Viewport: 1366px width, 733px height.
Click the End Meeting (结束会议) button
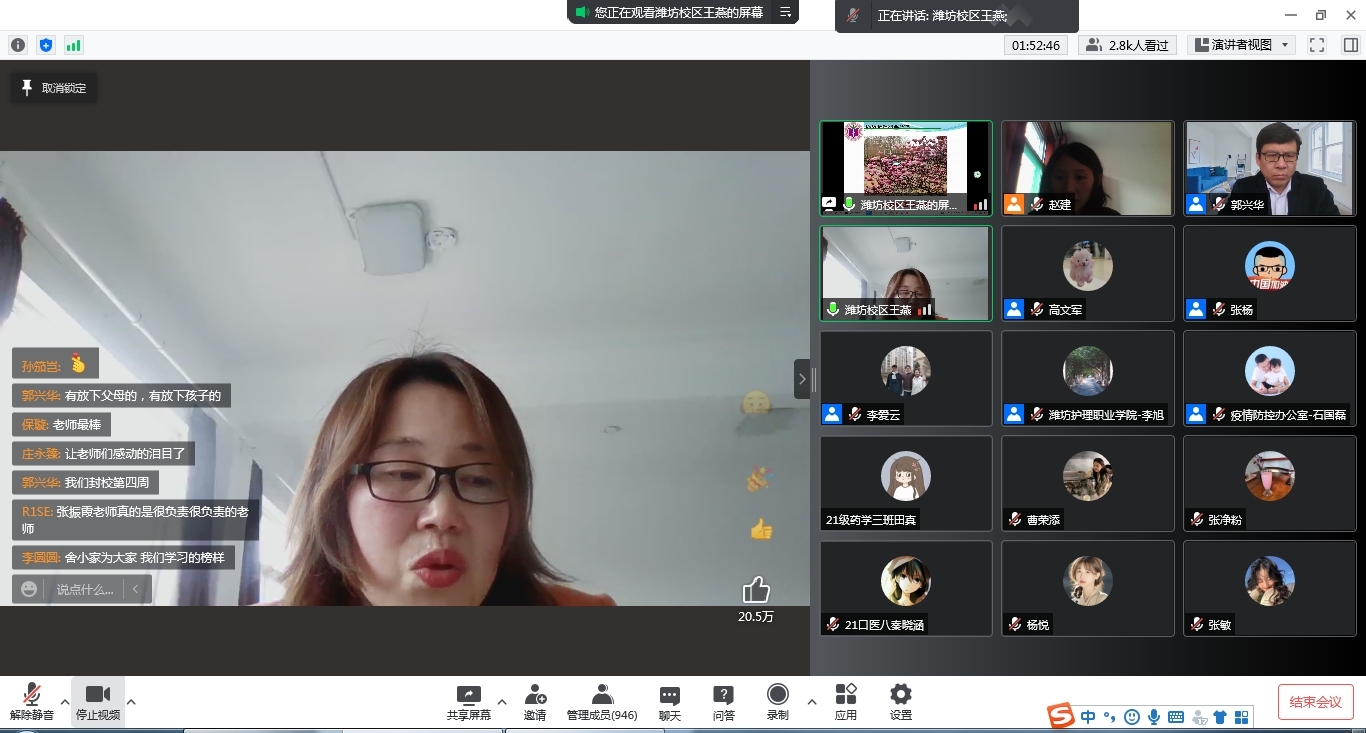pyautogui.click(x=1315, y=702)
